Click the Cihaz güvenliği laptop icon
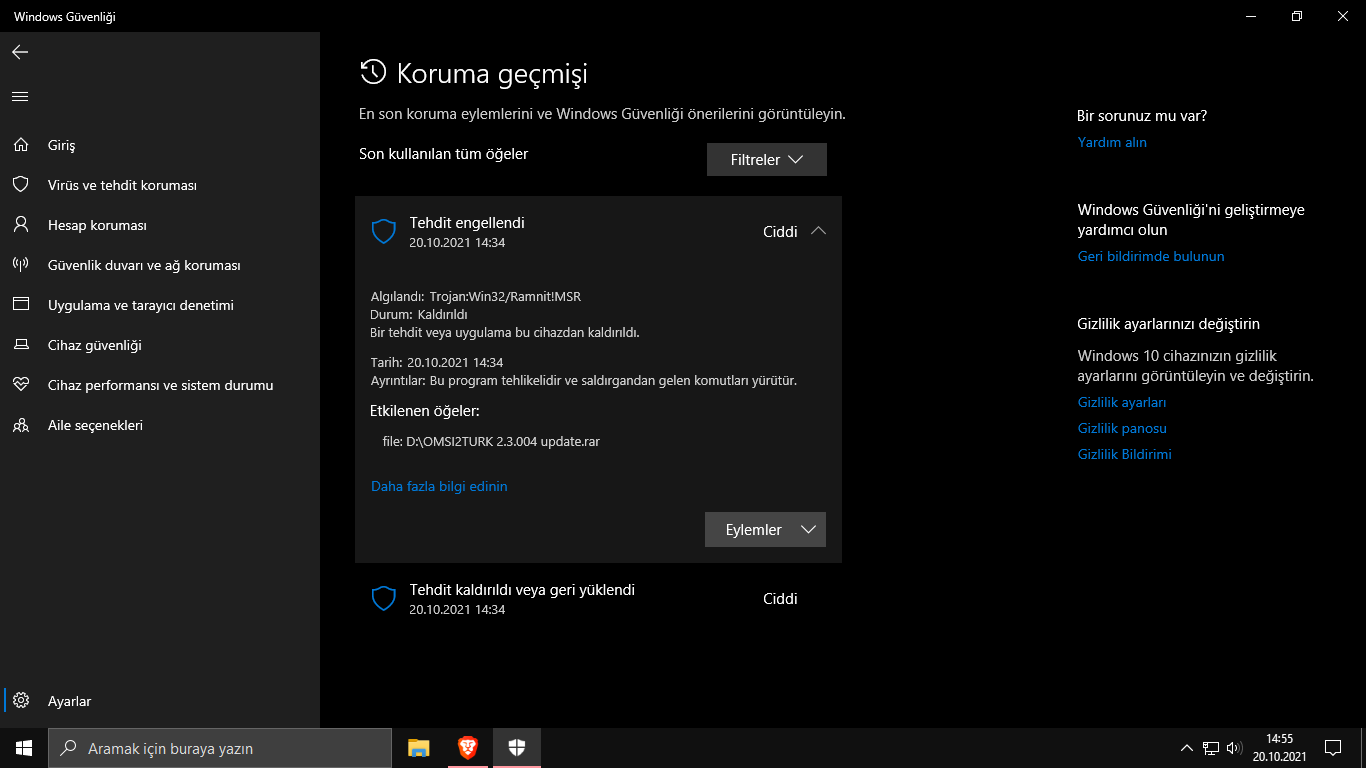The width and height of the screenshot is (1366, 768). (x=20, y=345)
